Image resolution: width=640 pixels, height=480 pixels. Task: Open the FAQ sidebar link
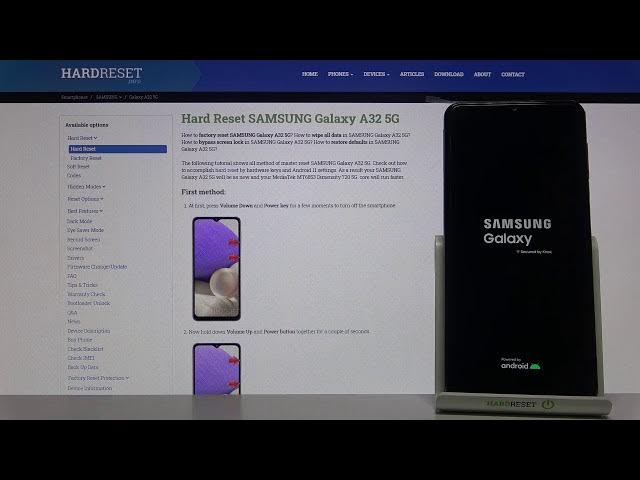tap(72, 276)
